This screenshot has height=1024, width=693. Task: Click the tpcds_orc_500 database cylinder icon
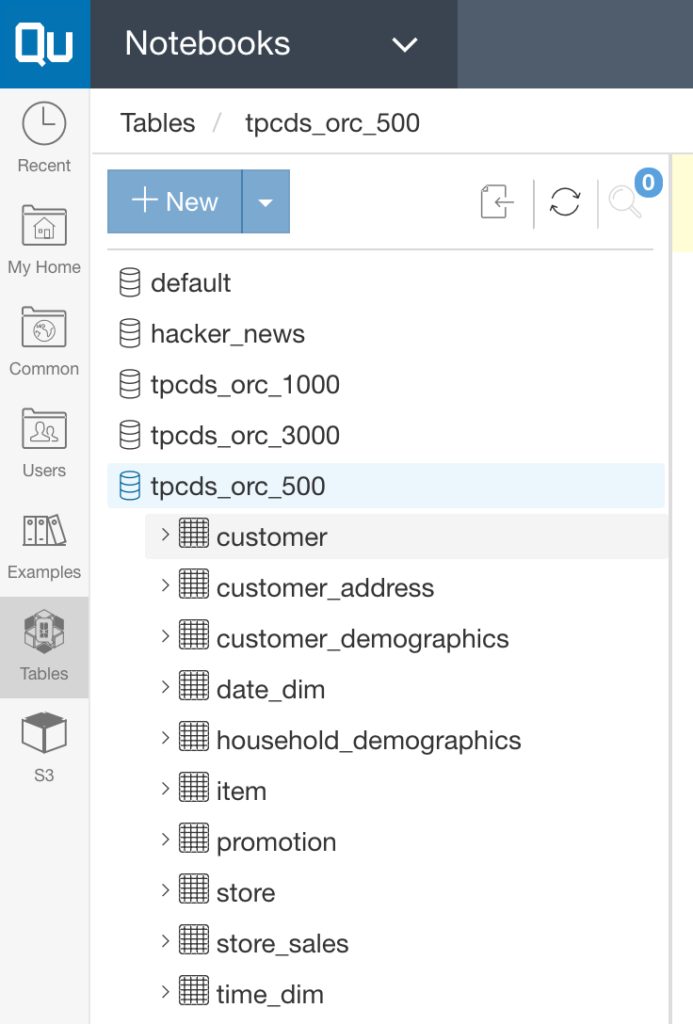(129, 486)
